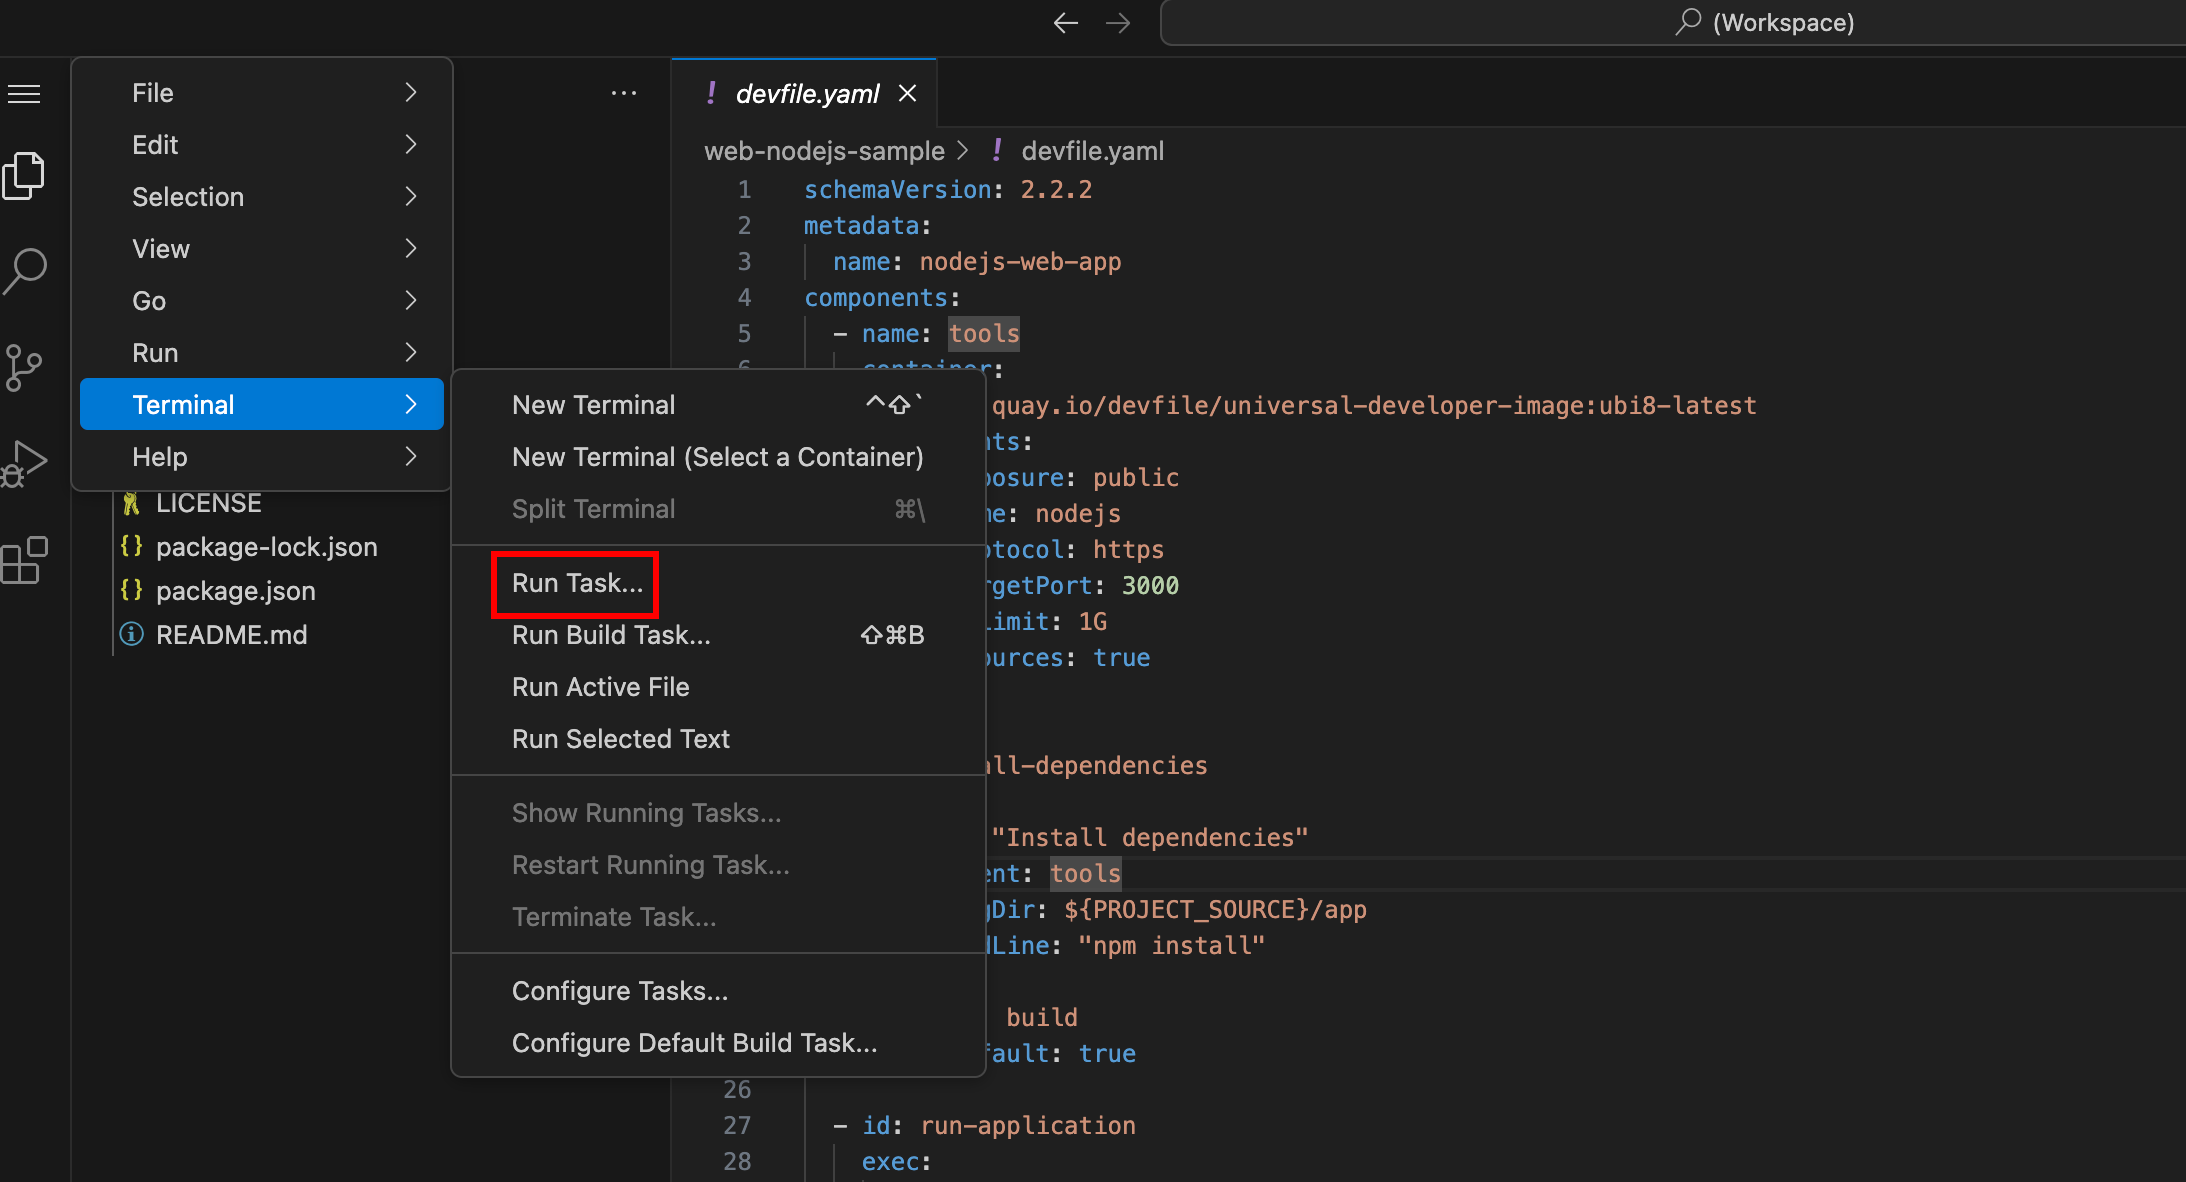The width and height of the screenshot is (2186, 1182).
Task: Click the ellipsis icon near the editor tabs
Action: (624, 93)
